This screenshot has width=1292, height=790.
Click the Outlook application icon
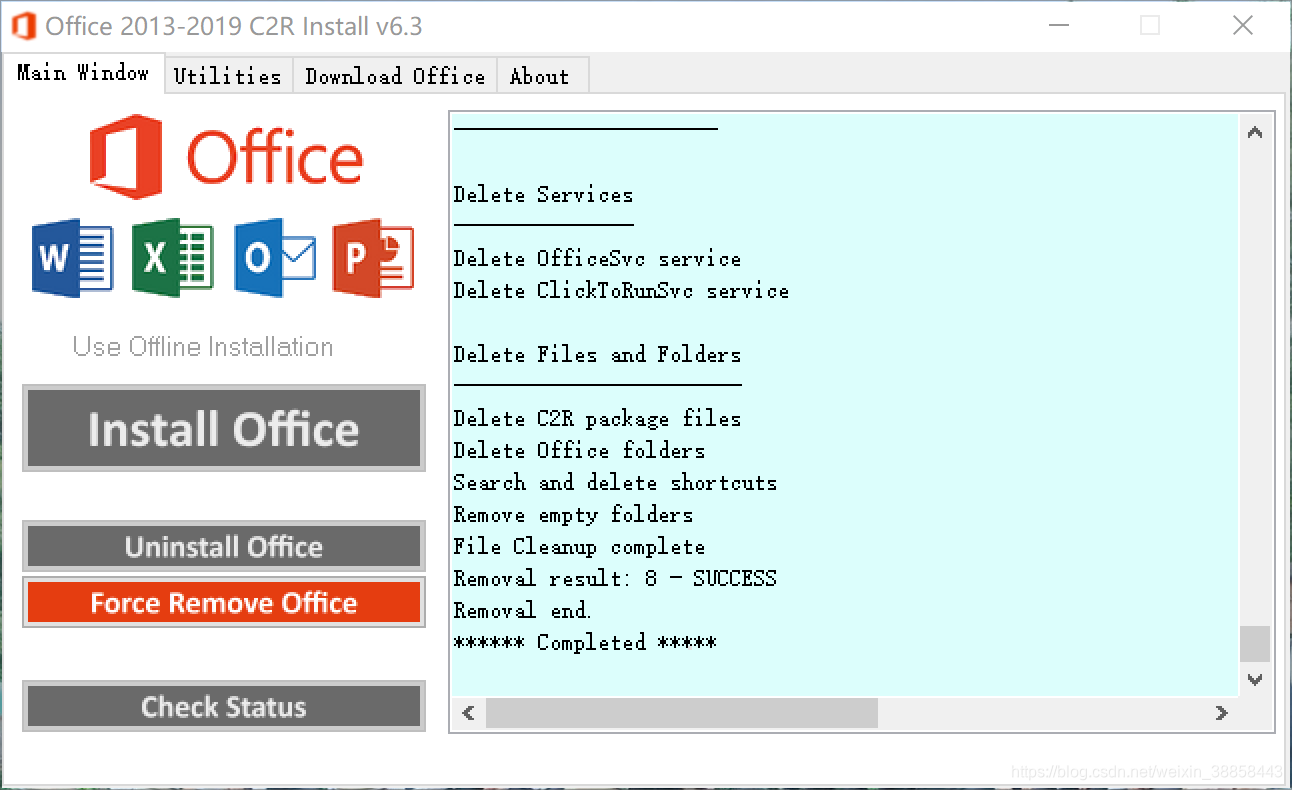[x=274, y=258]
